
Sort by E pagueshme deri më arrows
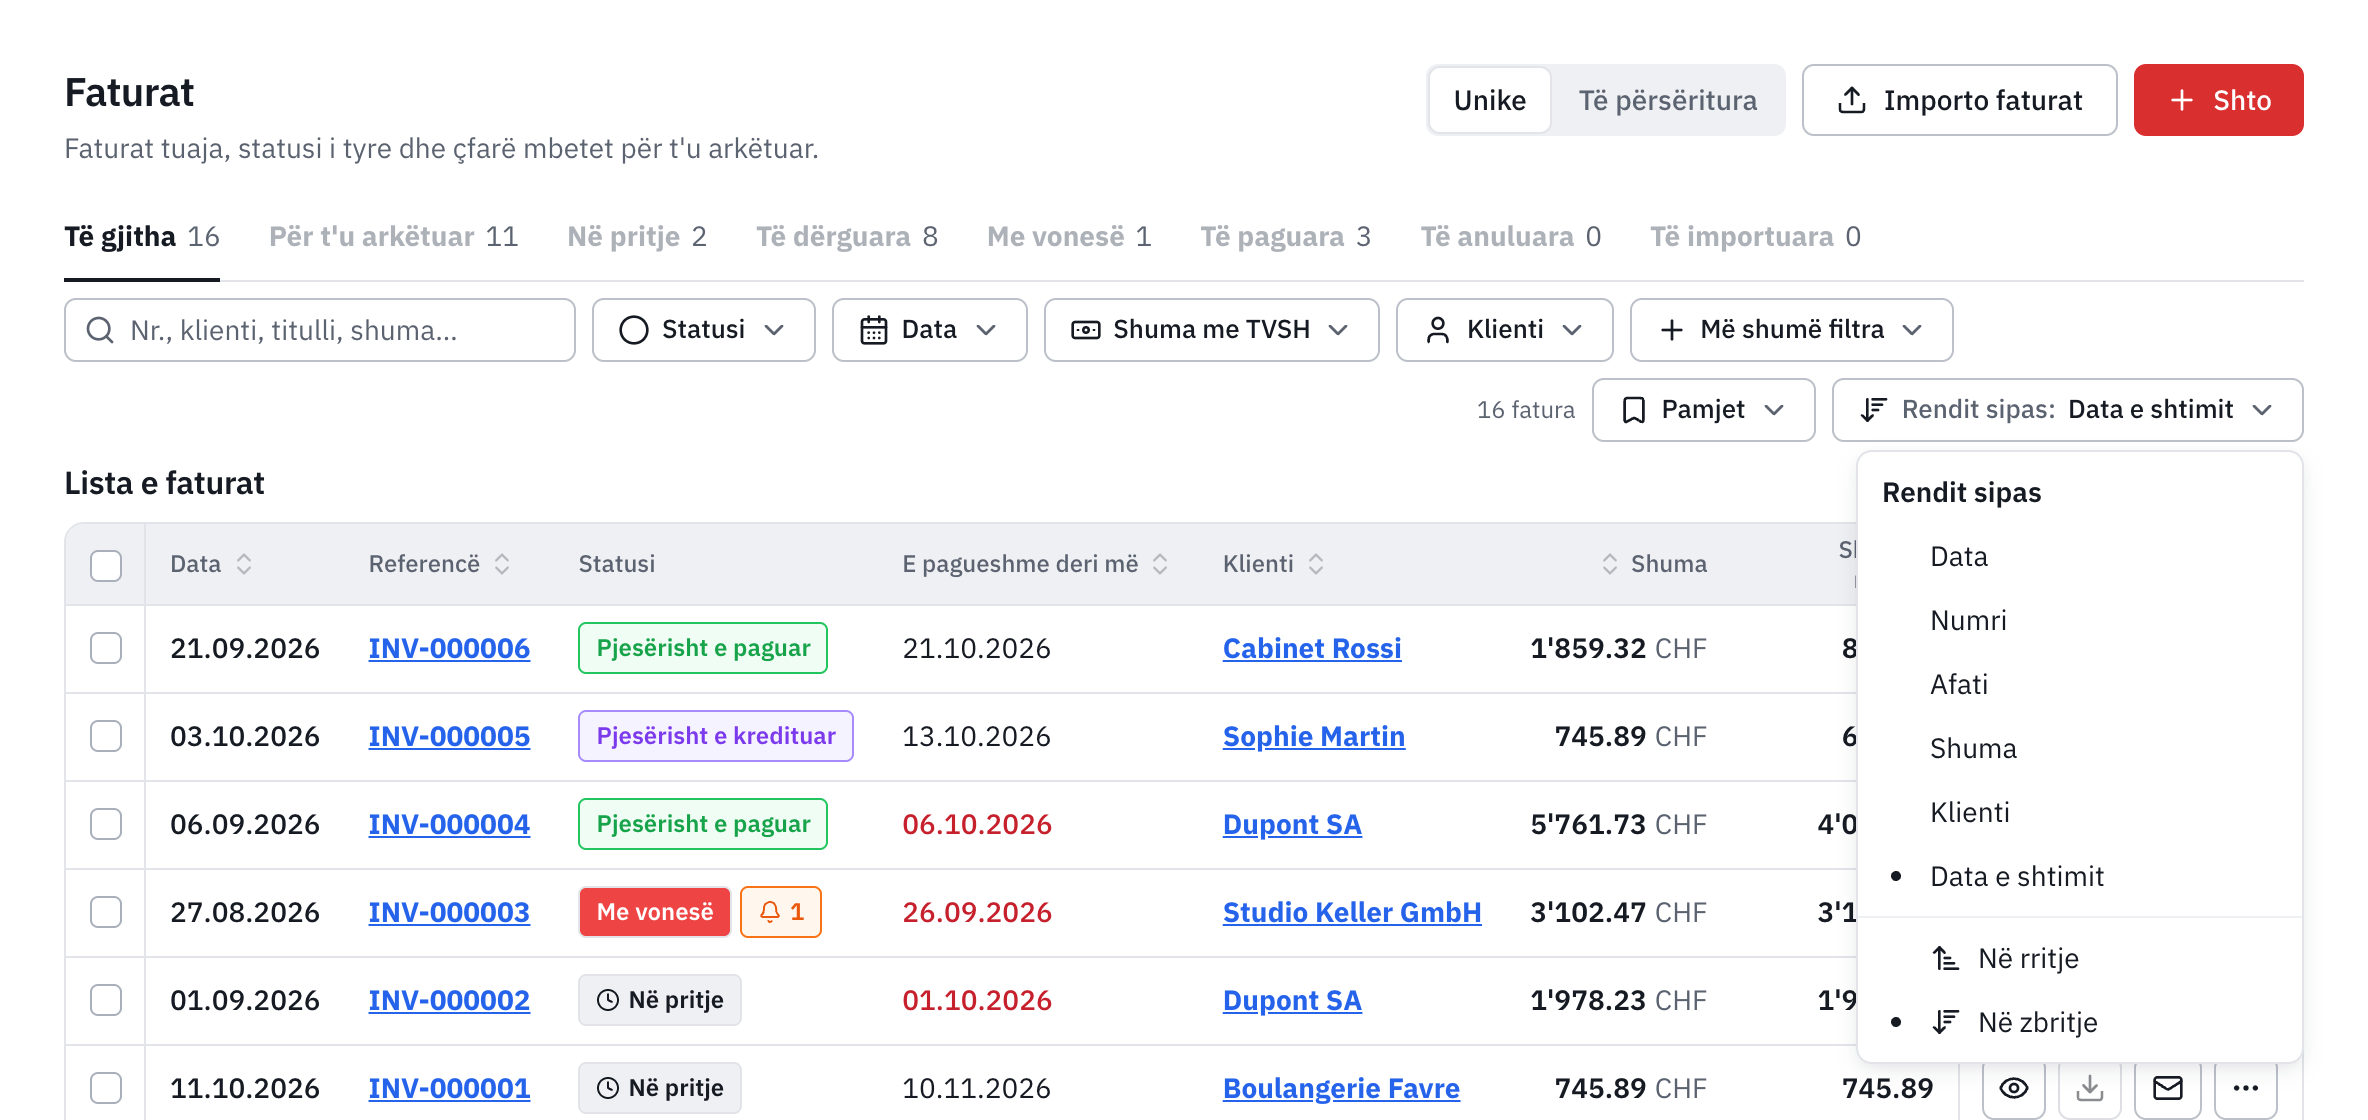[x=1160, y=564]
